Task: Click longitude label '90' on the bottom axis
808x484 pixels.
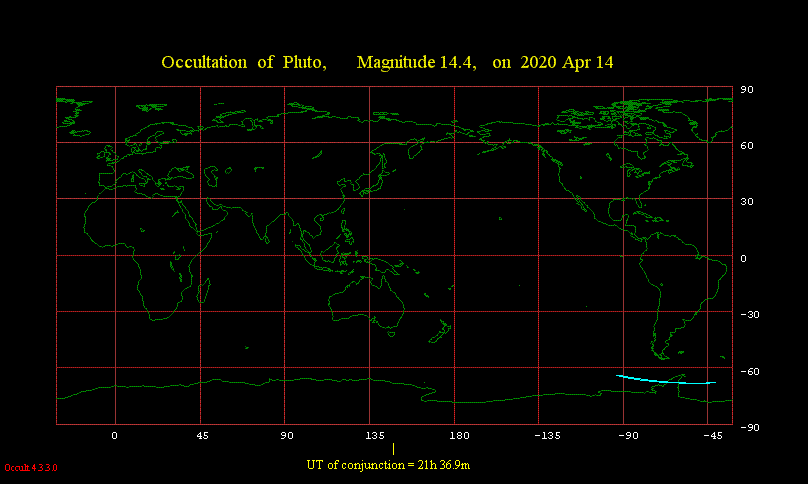Action: point(287,436)
